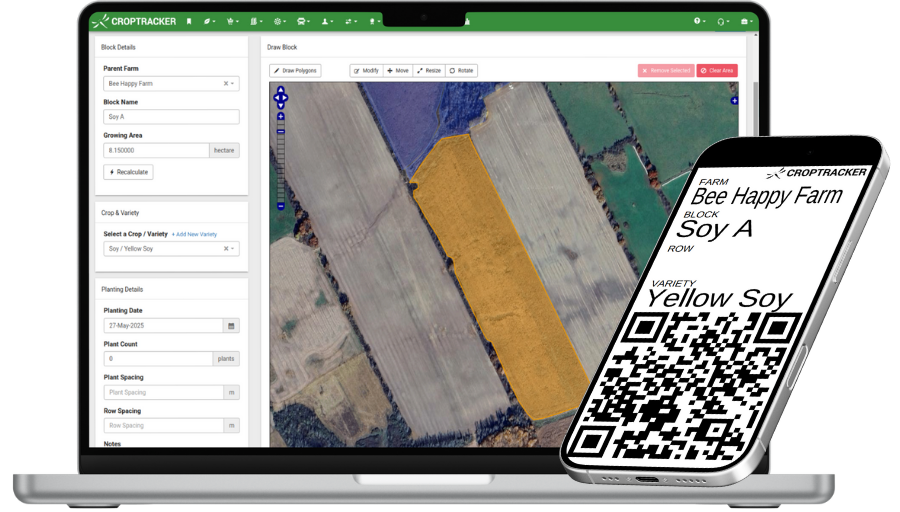Open the building storage menu in navbar
The width and height of the screenshot is (900, 512).
[256, 21]
